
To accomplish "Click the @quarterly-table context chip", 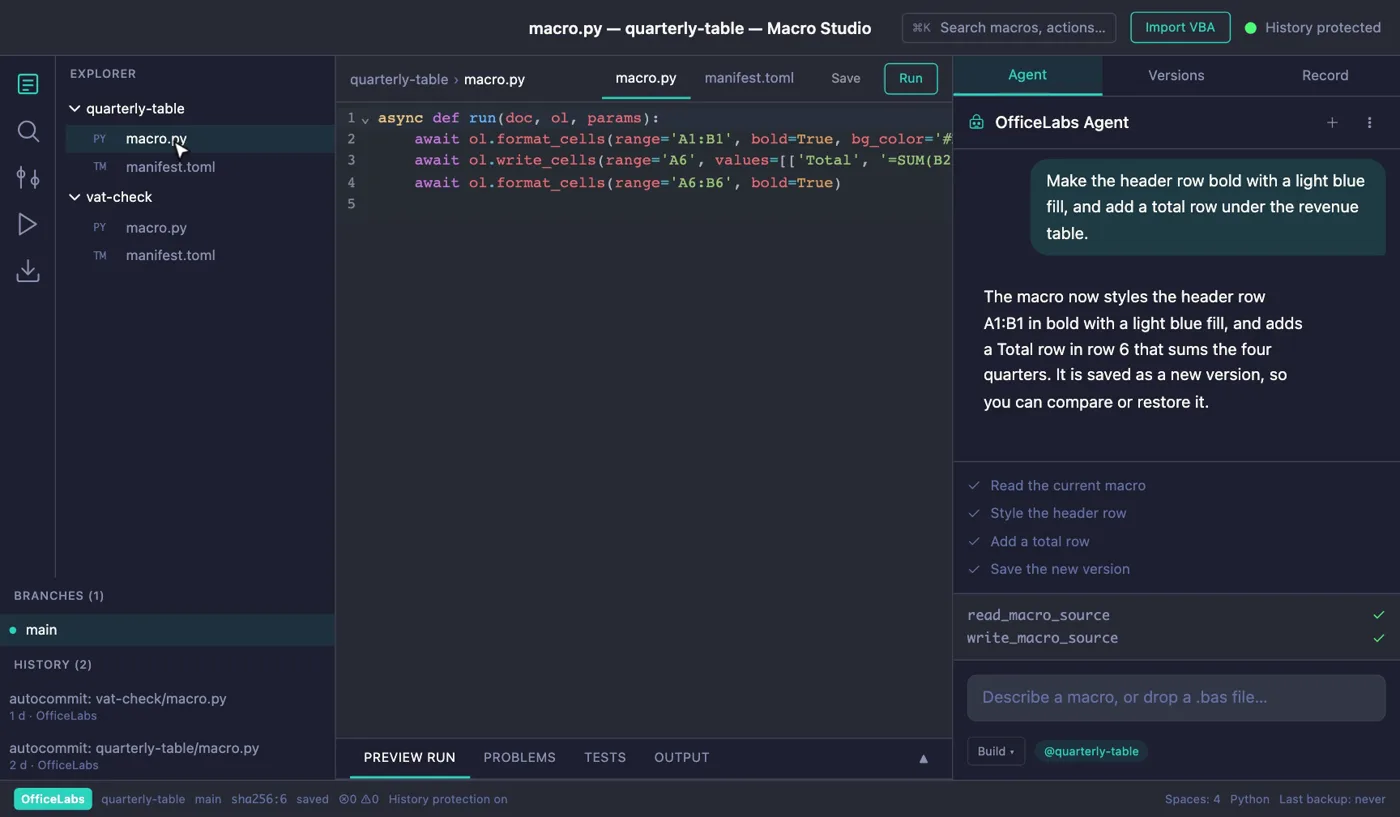I will click(1091, 751).
